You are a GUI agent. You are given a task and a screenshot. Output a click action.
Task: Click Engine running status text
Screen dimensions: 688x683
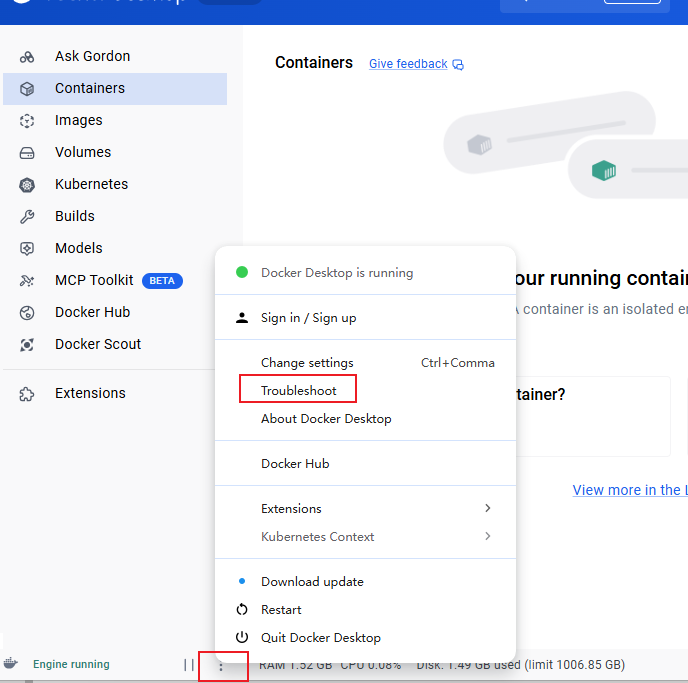pyautogui.click(x=72, y=664)
